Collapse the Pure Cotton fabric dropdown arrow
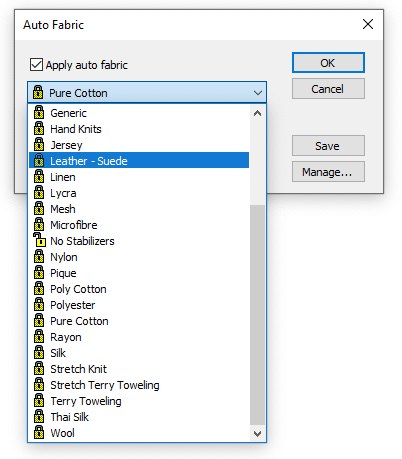 (258, 93)
